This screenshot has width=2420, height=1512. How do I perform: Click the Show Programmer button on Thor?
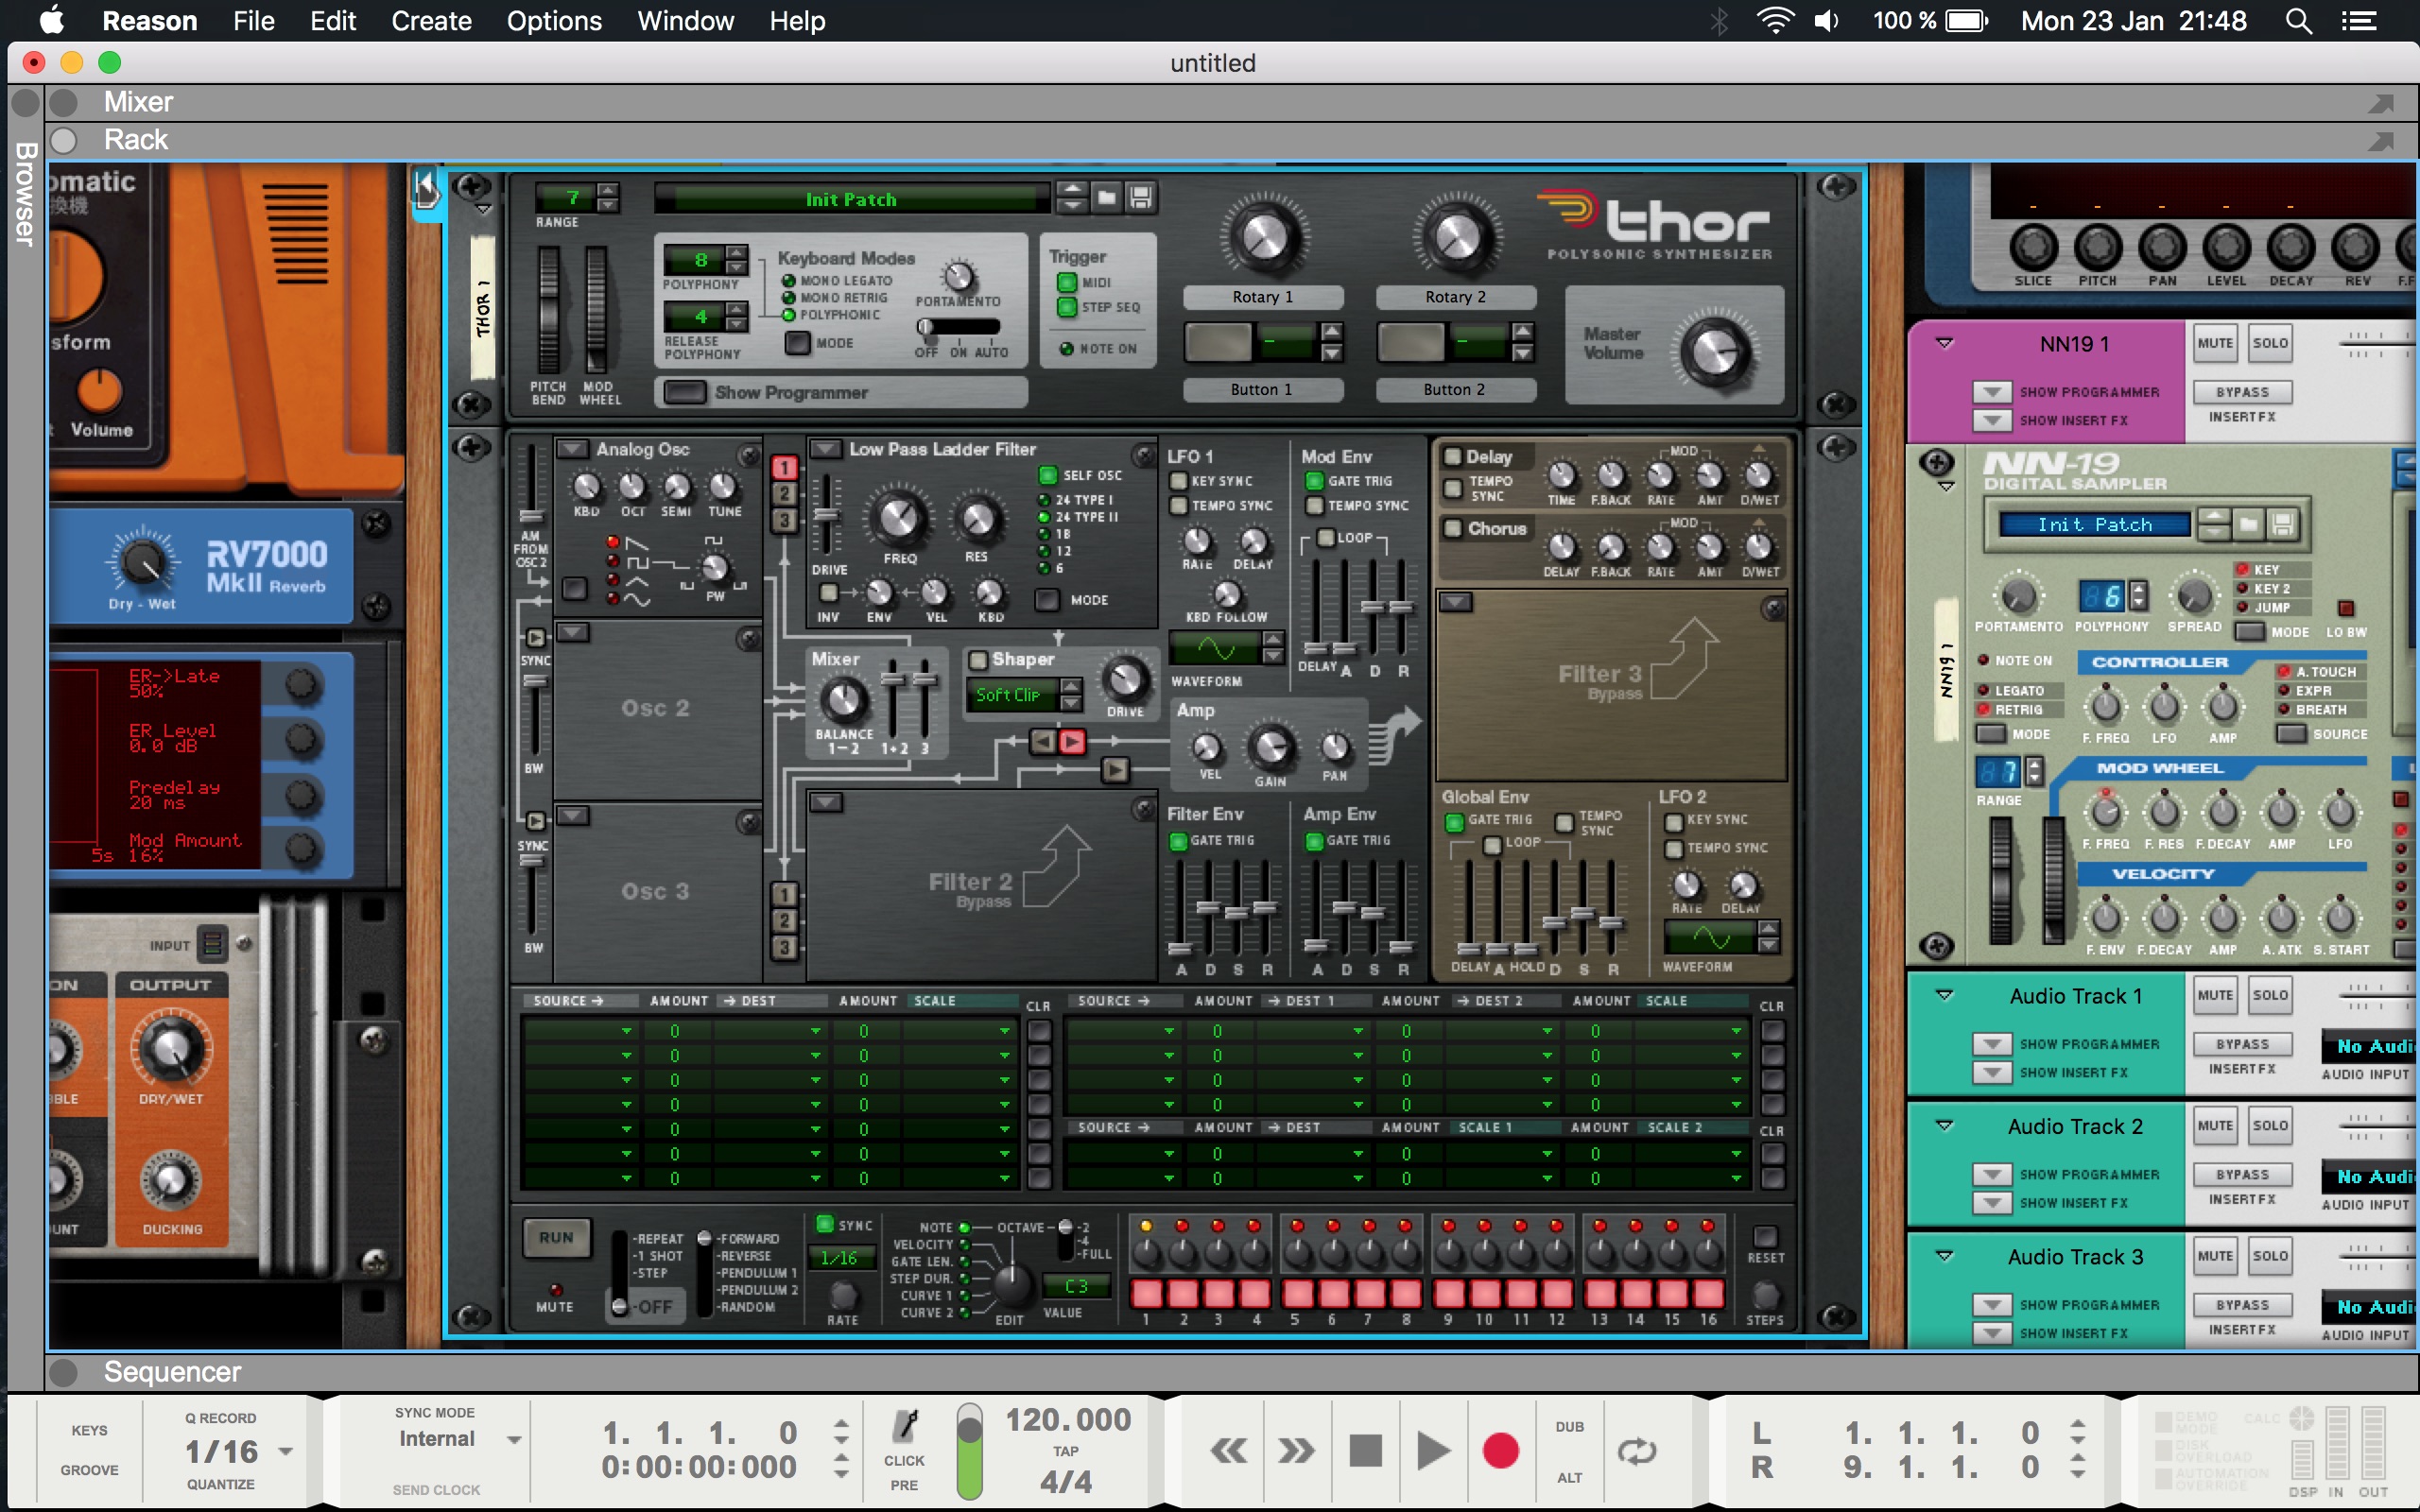[686, 392]
